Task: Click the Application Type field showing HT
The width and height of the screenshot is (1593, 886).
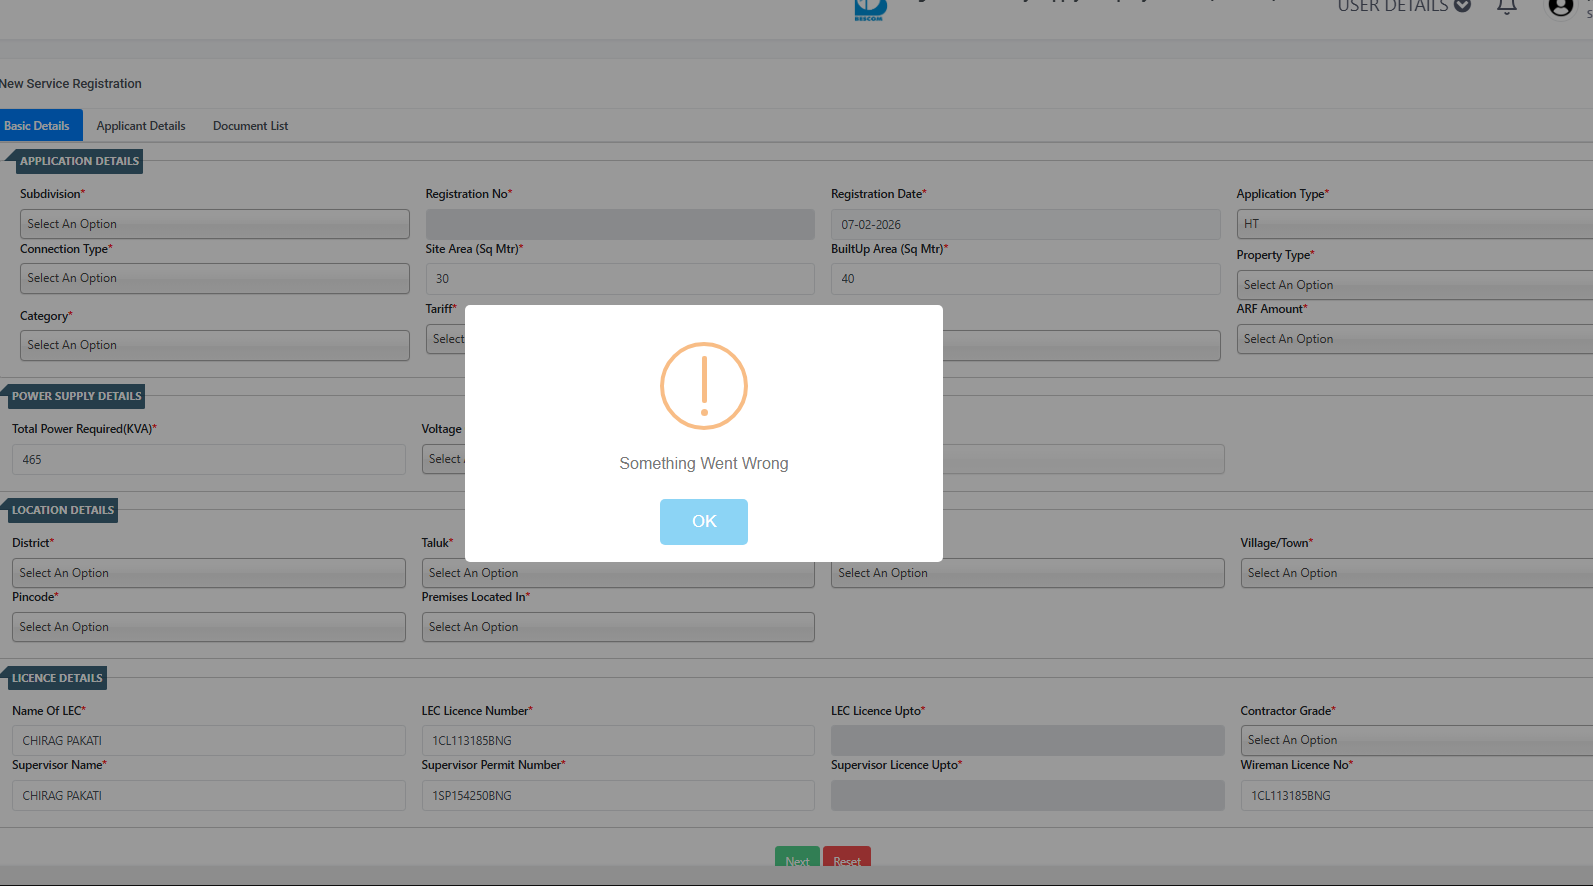Action: 1415,224
